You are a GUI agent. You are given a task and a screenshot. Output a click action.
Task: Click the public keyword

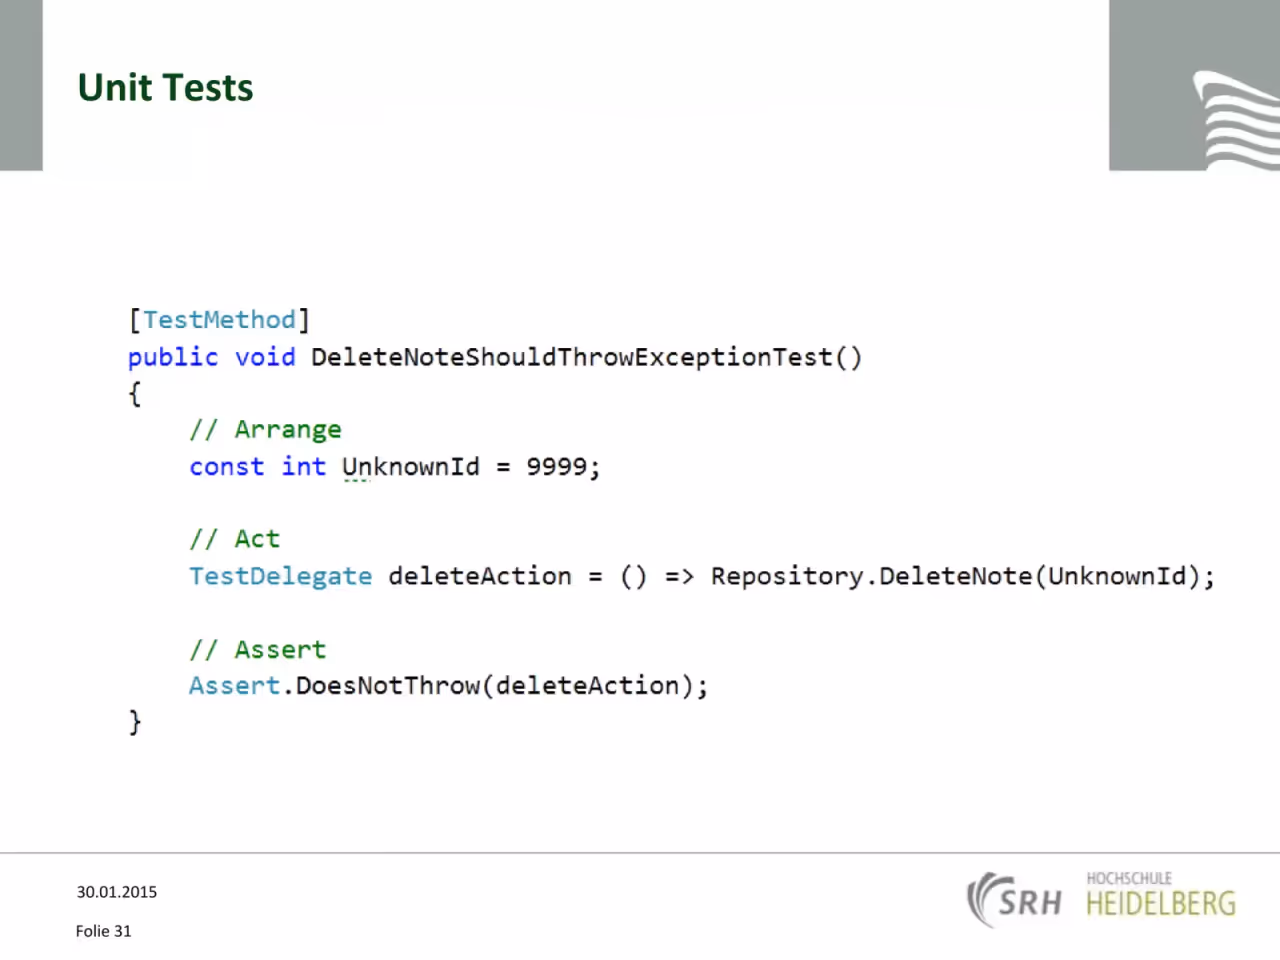pyautogui.click(x=173, y=357)
